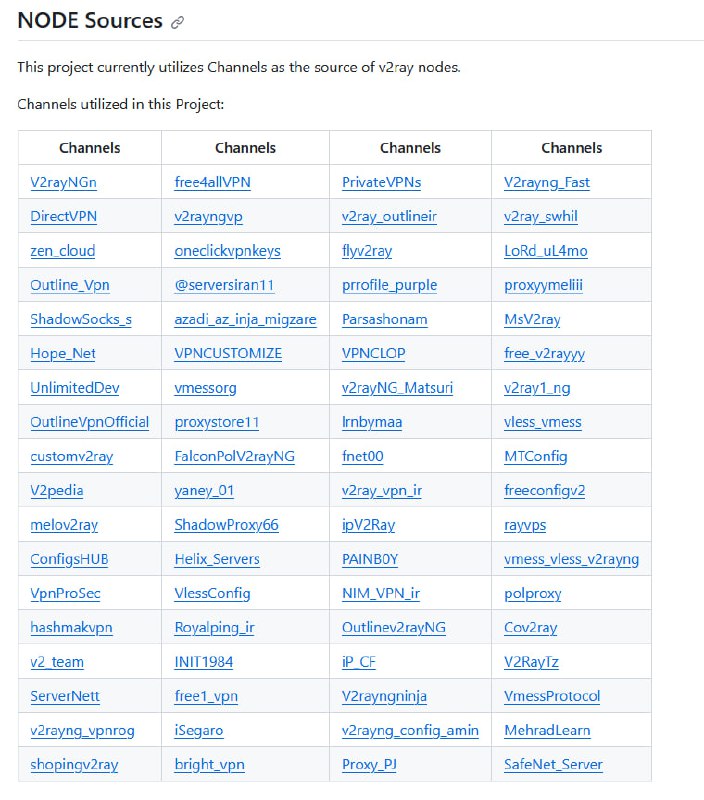This screenshot has height=800, width=704.
Task: Follow the freeconfigv2 link
Action: [545, 490]
